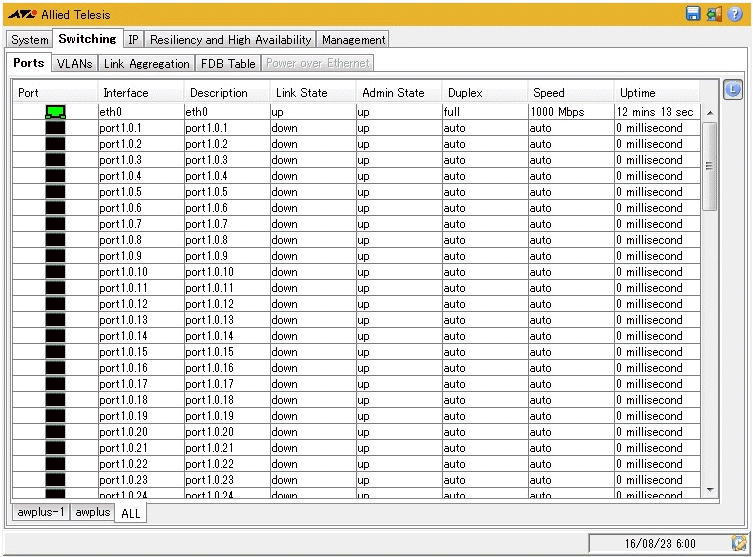
Task: Click the Port column header
Action: coord(55,93)
